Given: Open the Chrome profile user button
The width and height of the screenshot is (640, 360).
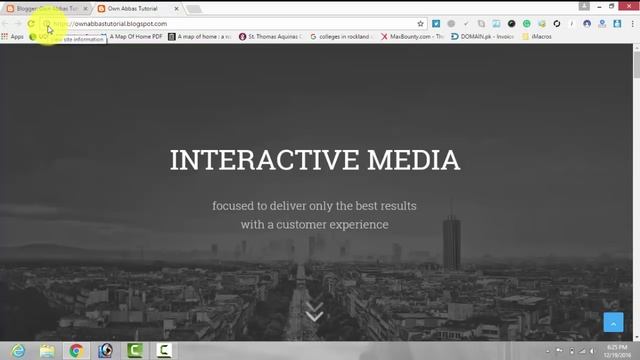Looking at the screenshot, I should tap(584, 6).
